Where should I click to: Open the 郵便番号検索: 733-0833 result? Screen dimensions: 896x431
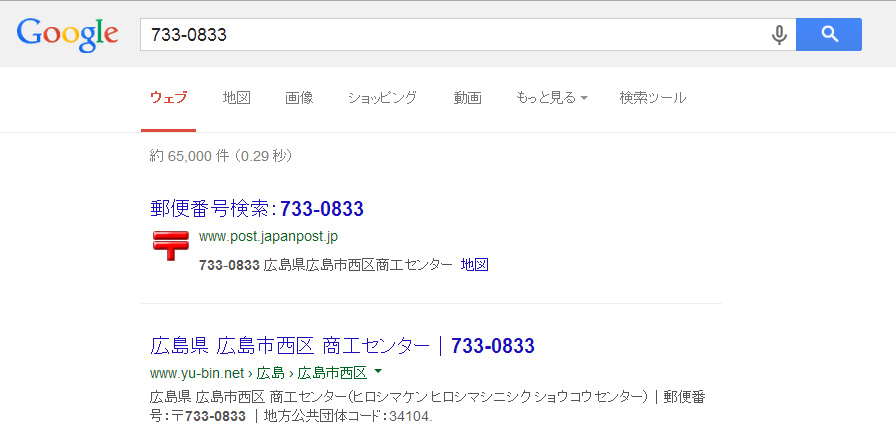coord(257,209)
